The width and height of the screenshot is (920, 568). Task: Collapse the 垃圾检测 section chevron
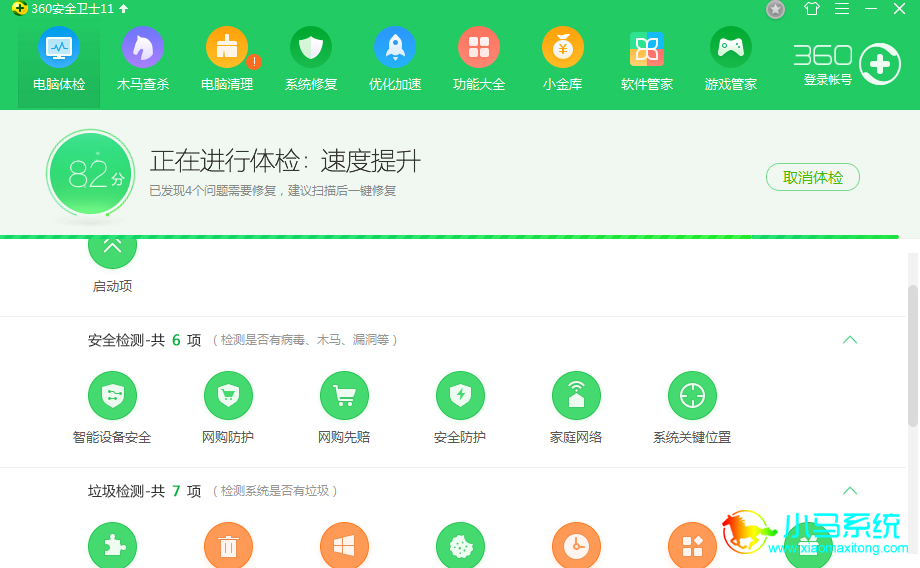(x=850, y=491)
